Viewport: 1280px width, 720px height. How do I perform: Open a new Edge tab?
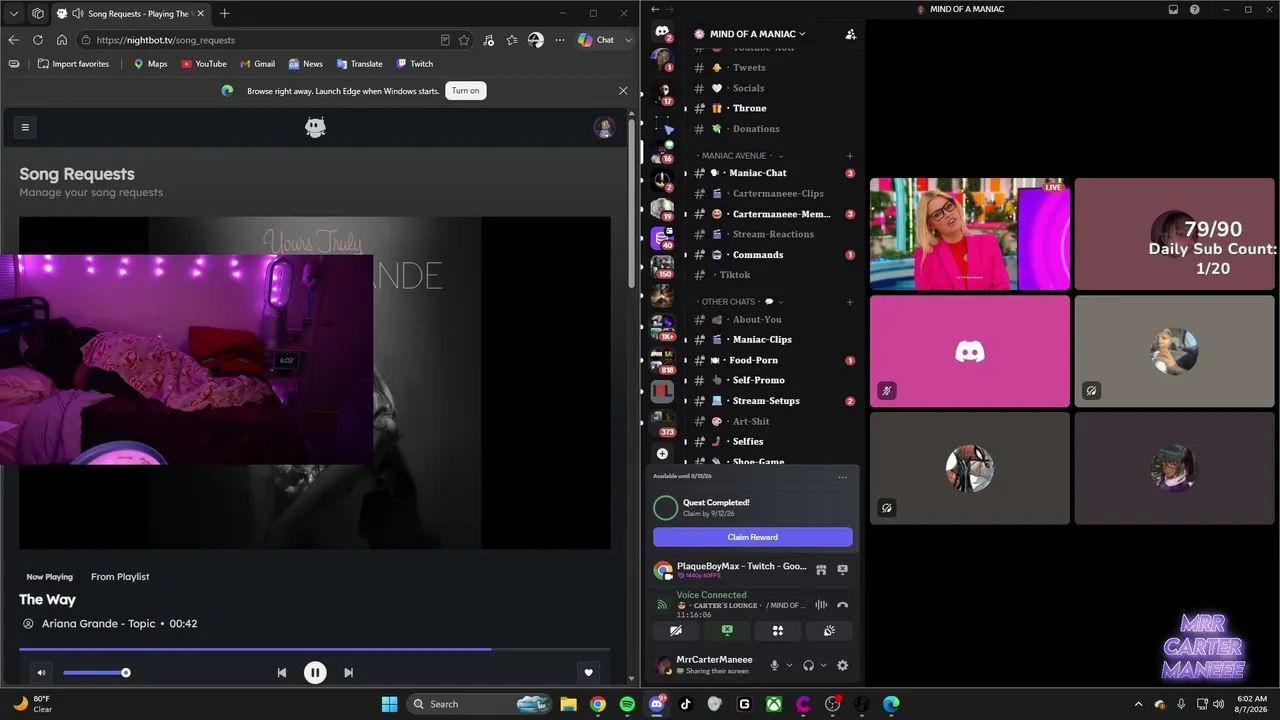click(224, 13)
